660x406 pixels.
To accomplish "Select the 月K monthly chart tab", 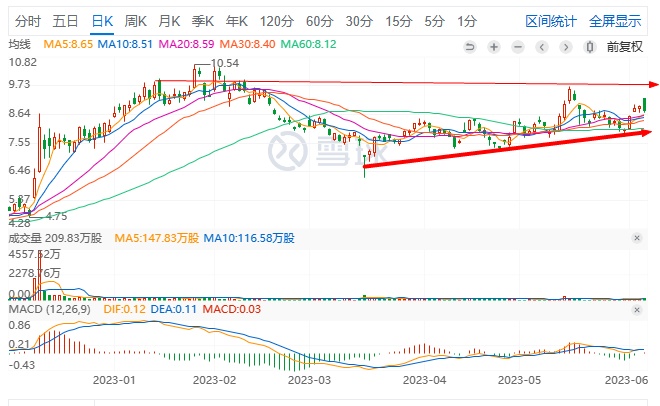I will [170, 20].
